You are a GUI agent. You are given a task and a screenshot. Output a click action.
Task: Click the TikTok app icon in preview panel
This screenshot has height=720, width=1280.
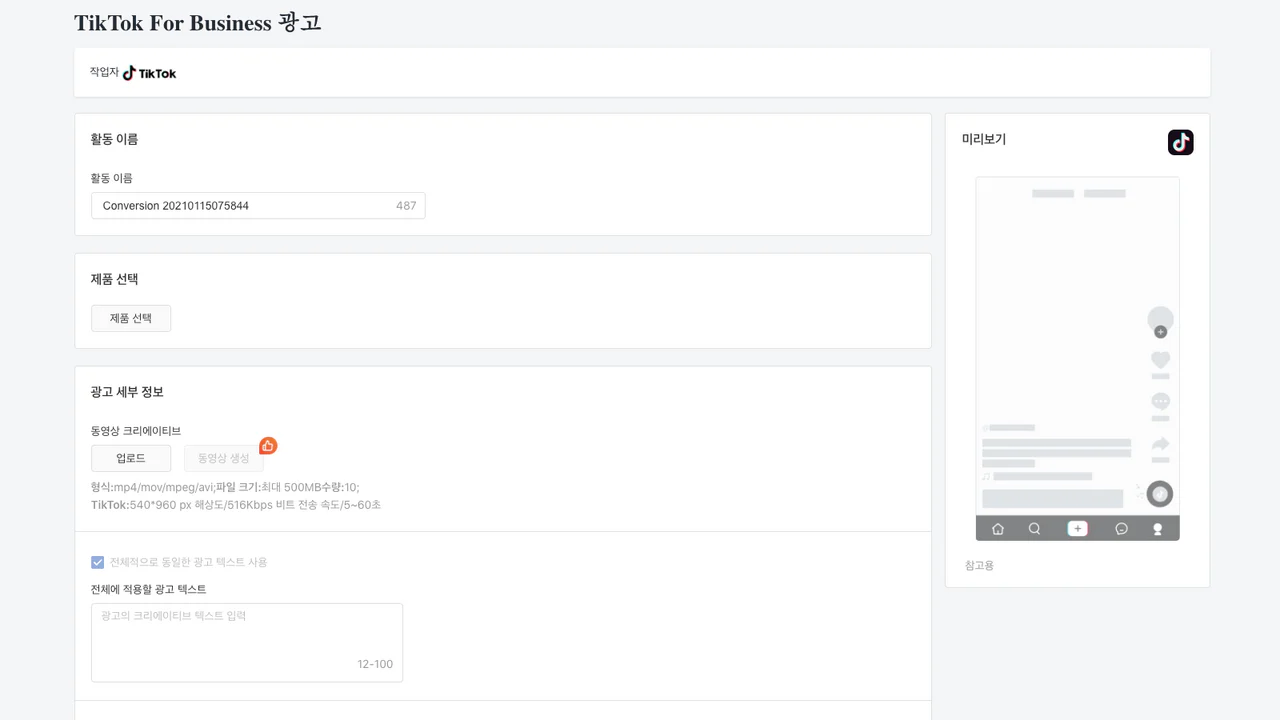[1180, 142]
